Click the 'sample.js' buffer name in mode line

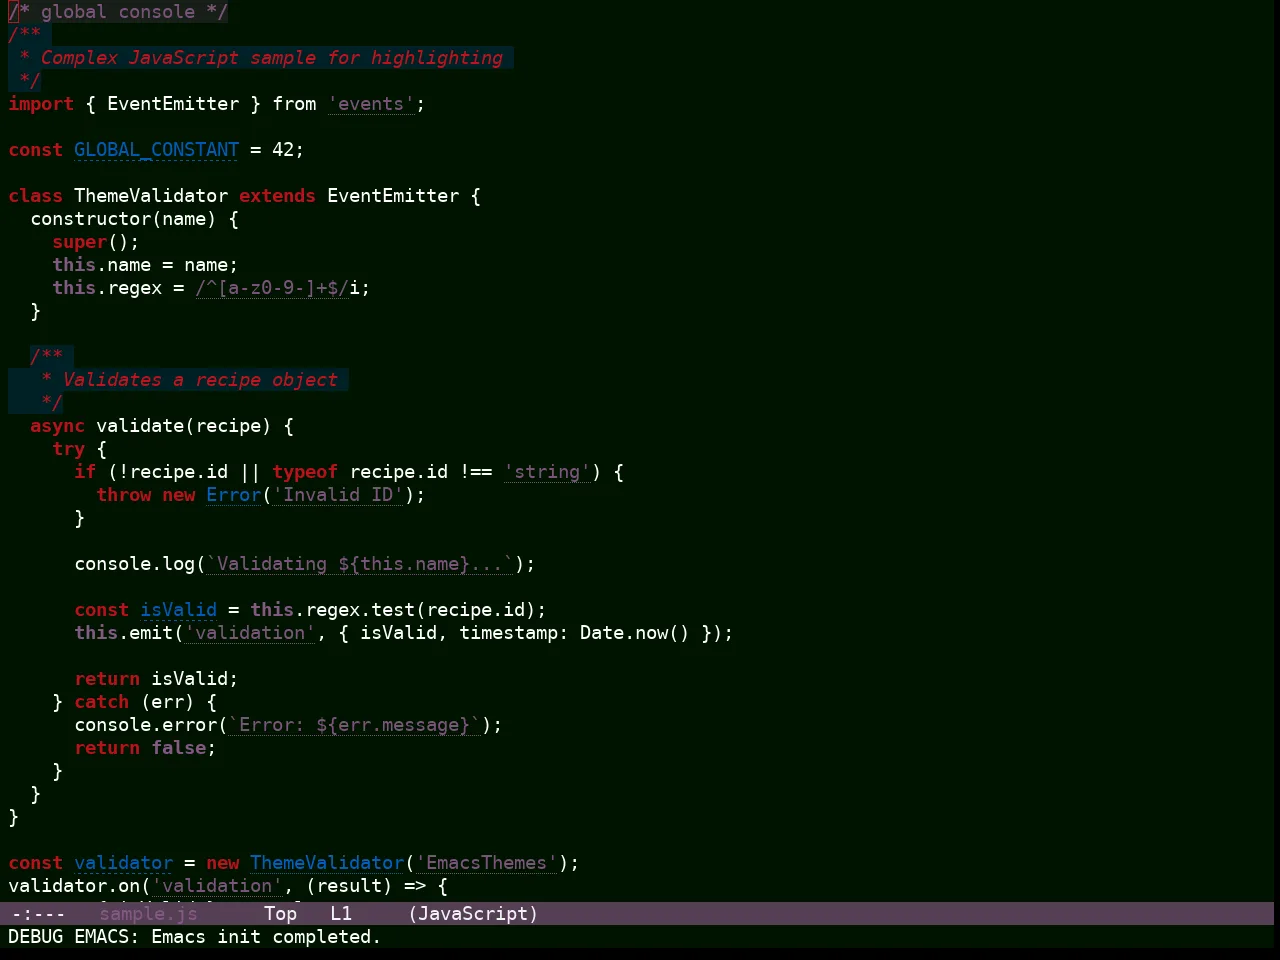(x=148, y=913)
